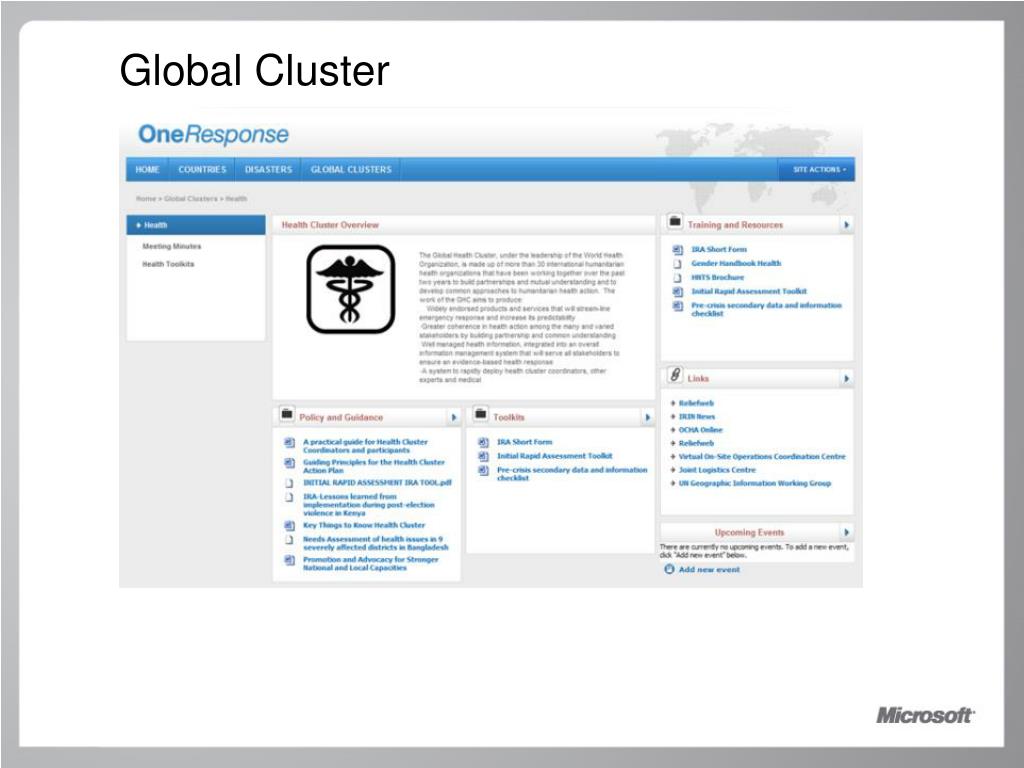Open the Joint Logistics Centre link

pos(717,470)
